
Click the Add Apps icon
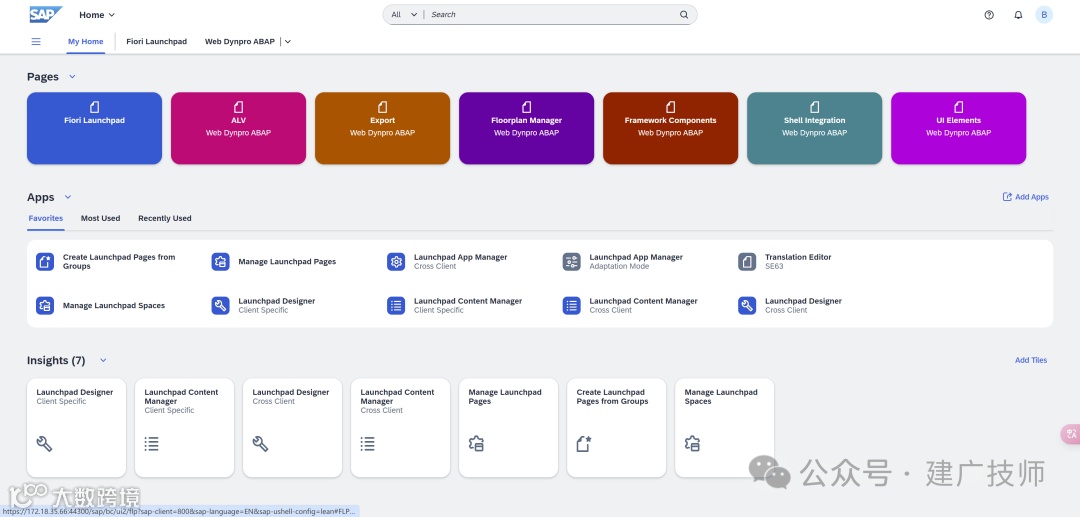coord(1007,197)
